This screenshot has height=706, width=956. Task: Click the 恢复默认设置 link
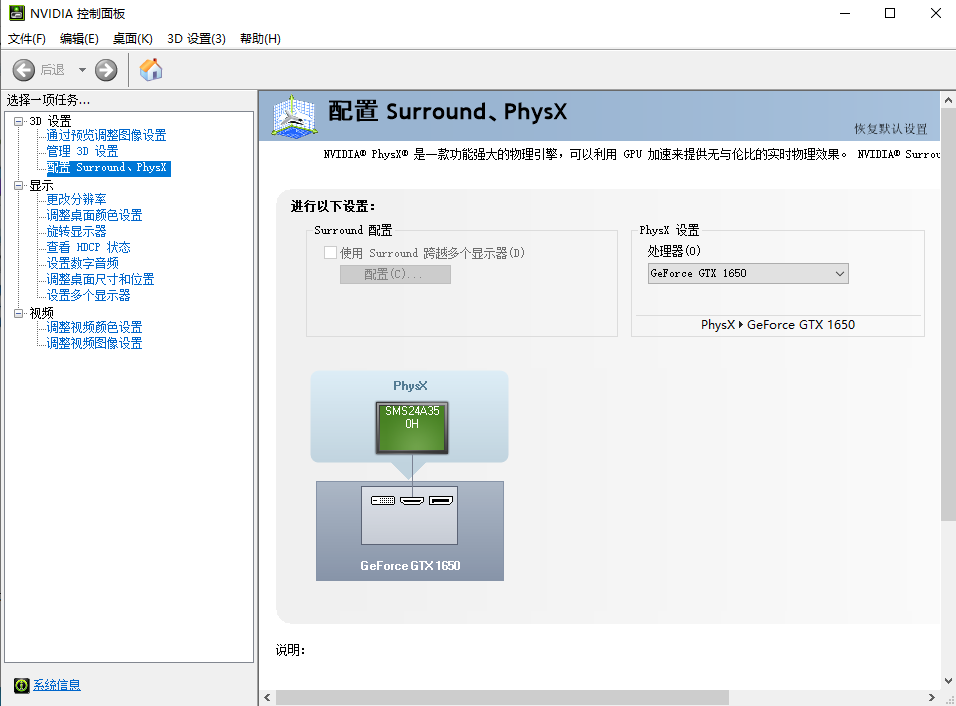[890, 129]
